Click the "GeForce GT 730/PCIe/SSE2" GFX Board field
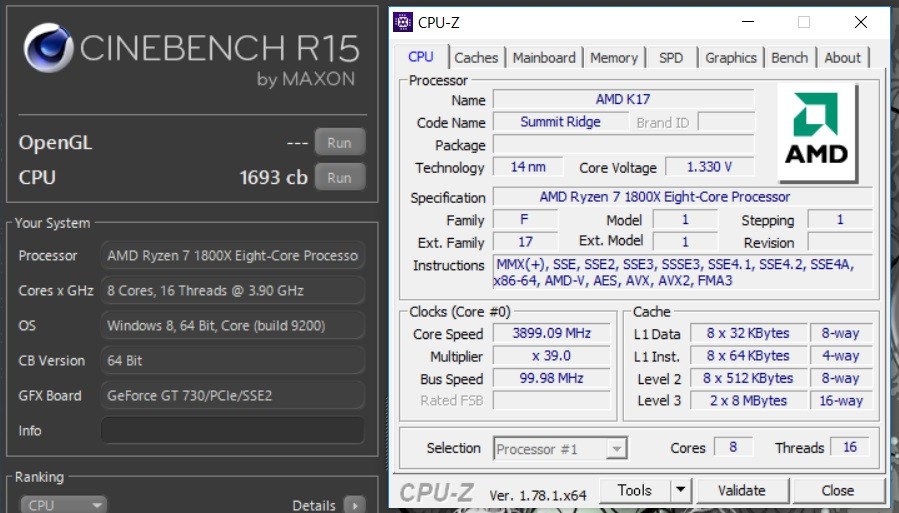 pyautogui.click(x=233, y=395)
